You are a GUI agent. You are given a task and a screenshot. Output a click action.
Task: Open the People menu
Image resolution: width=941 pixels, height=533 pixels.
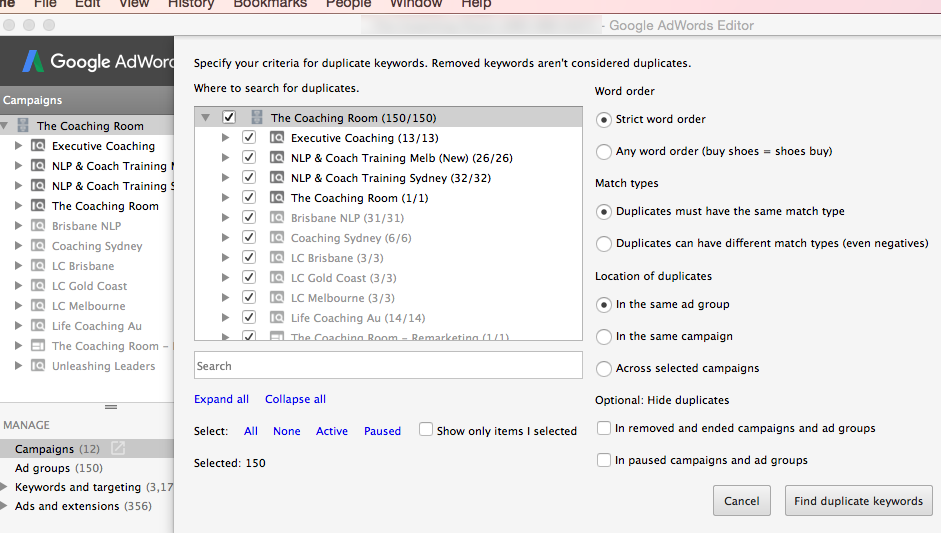tap(349, 4)
